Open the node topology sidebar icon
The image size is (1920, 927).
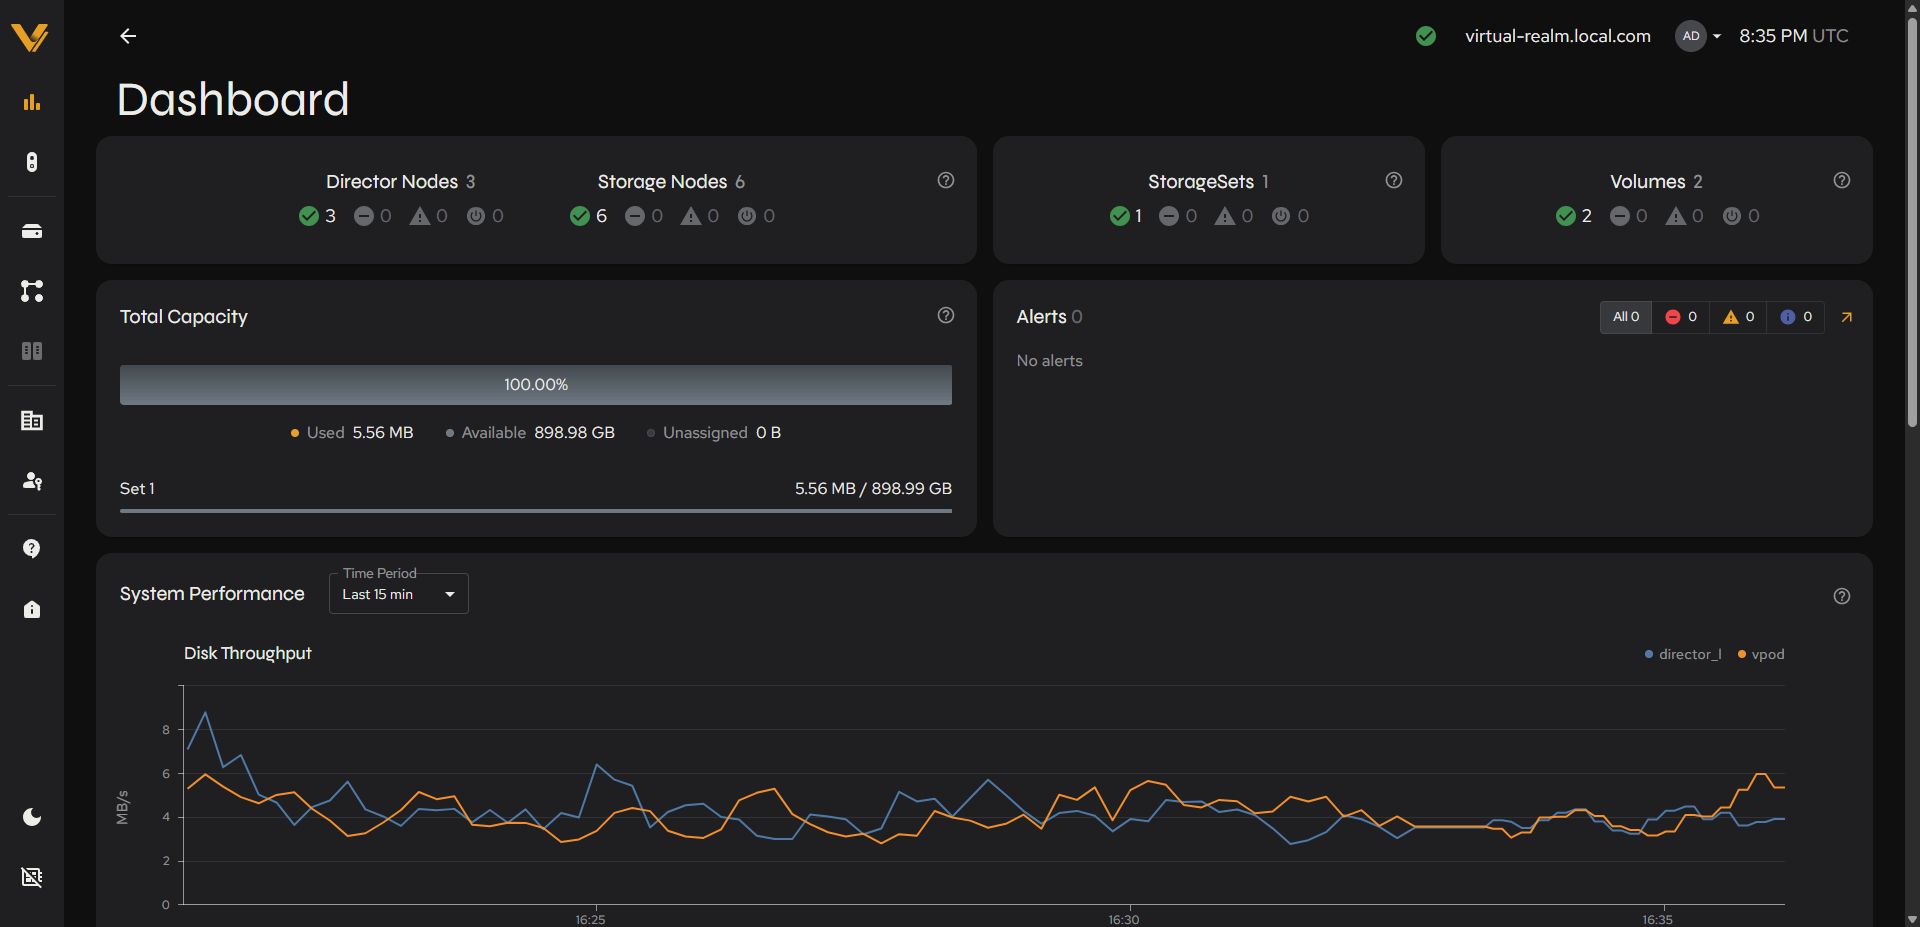32,291
